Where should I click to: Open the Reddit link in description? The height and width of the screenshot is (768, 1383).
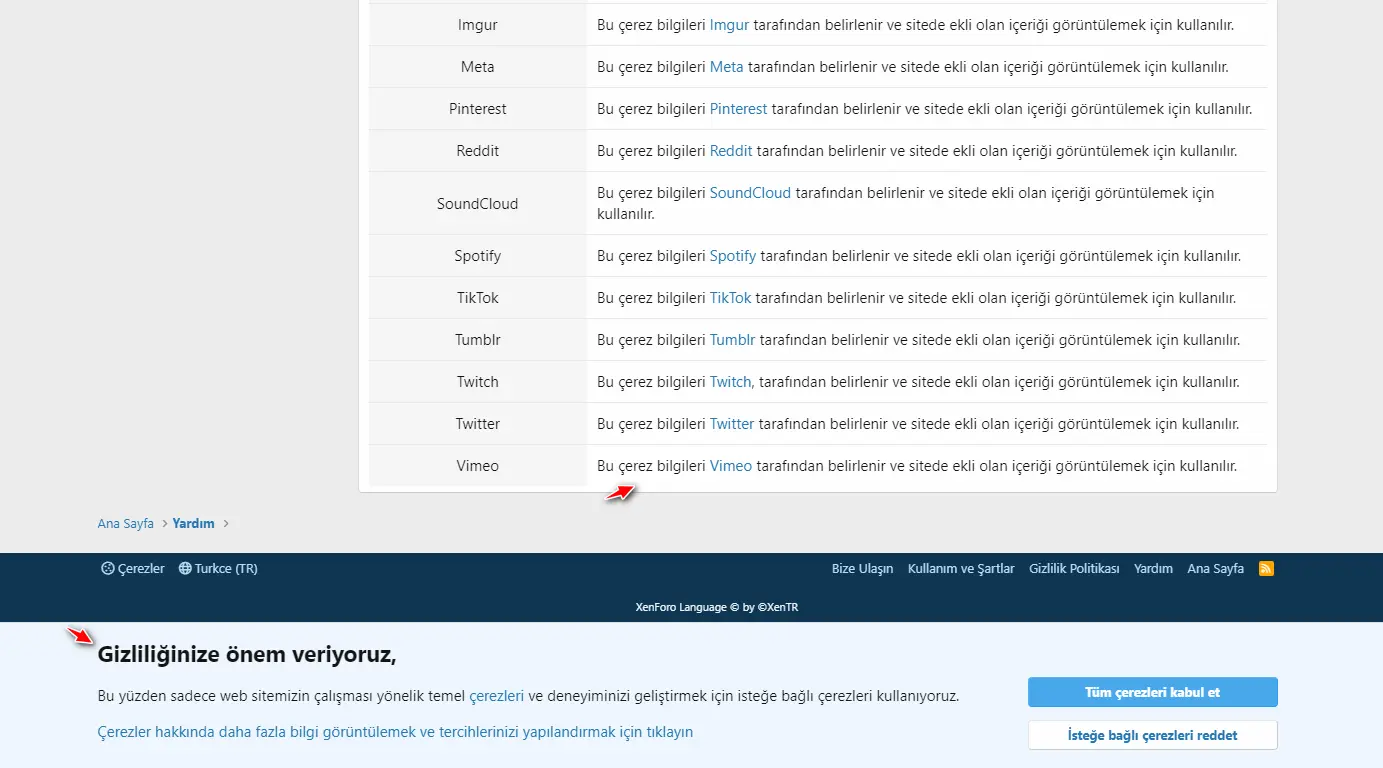731,151
